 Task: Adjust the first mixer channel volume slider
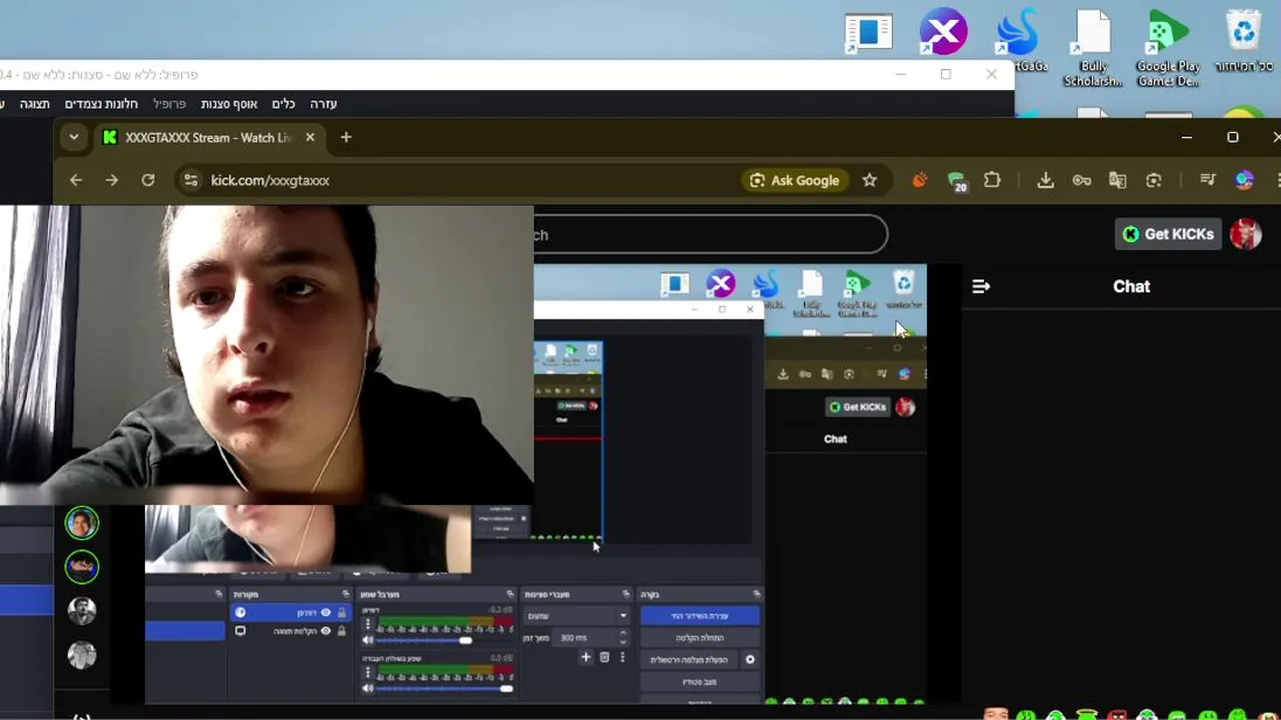444,640
